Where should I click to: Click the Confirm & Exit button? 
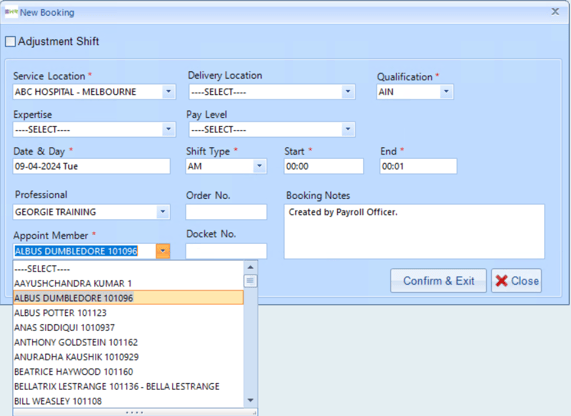(x=438, y=281)
